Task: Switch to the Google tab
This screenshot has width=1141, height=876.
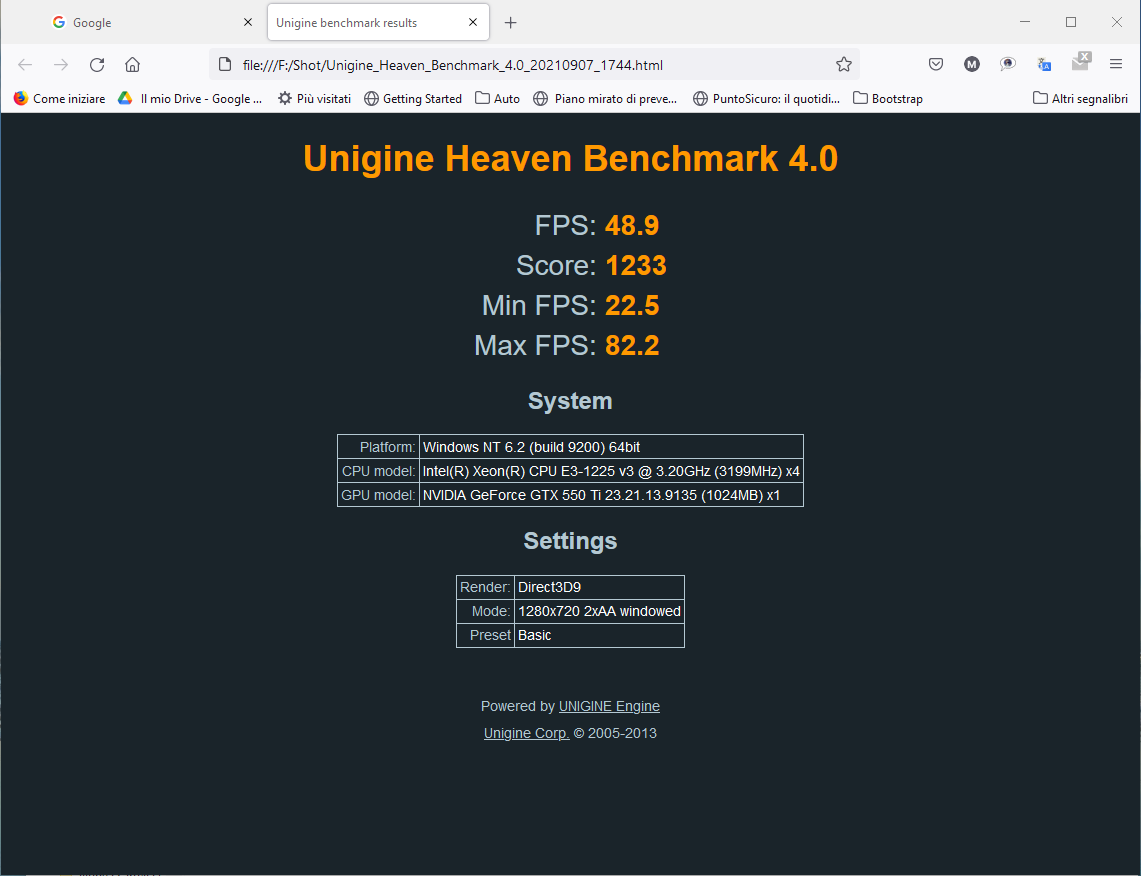Action: pos(152,23)
